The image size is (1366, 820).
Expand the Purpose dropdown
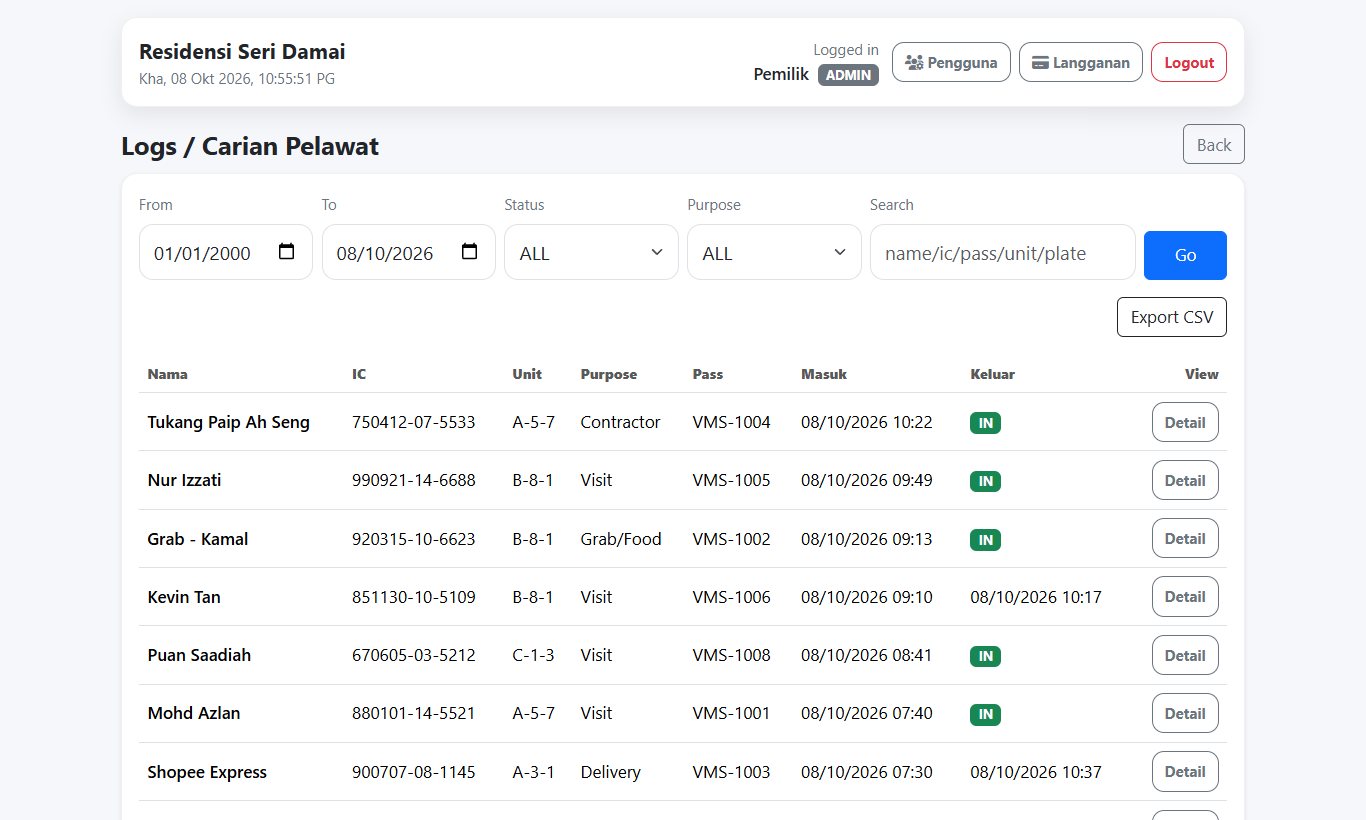(774, 252)
